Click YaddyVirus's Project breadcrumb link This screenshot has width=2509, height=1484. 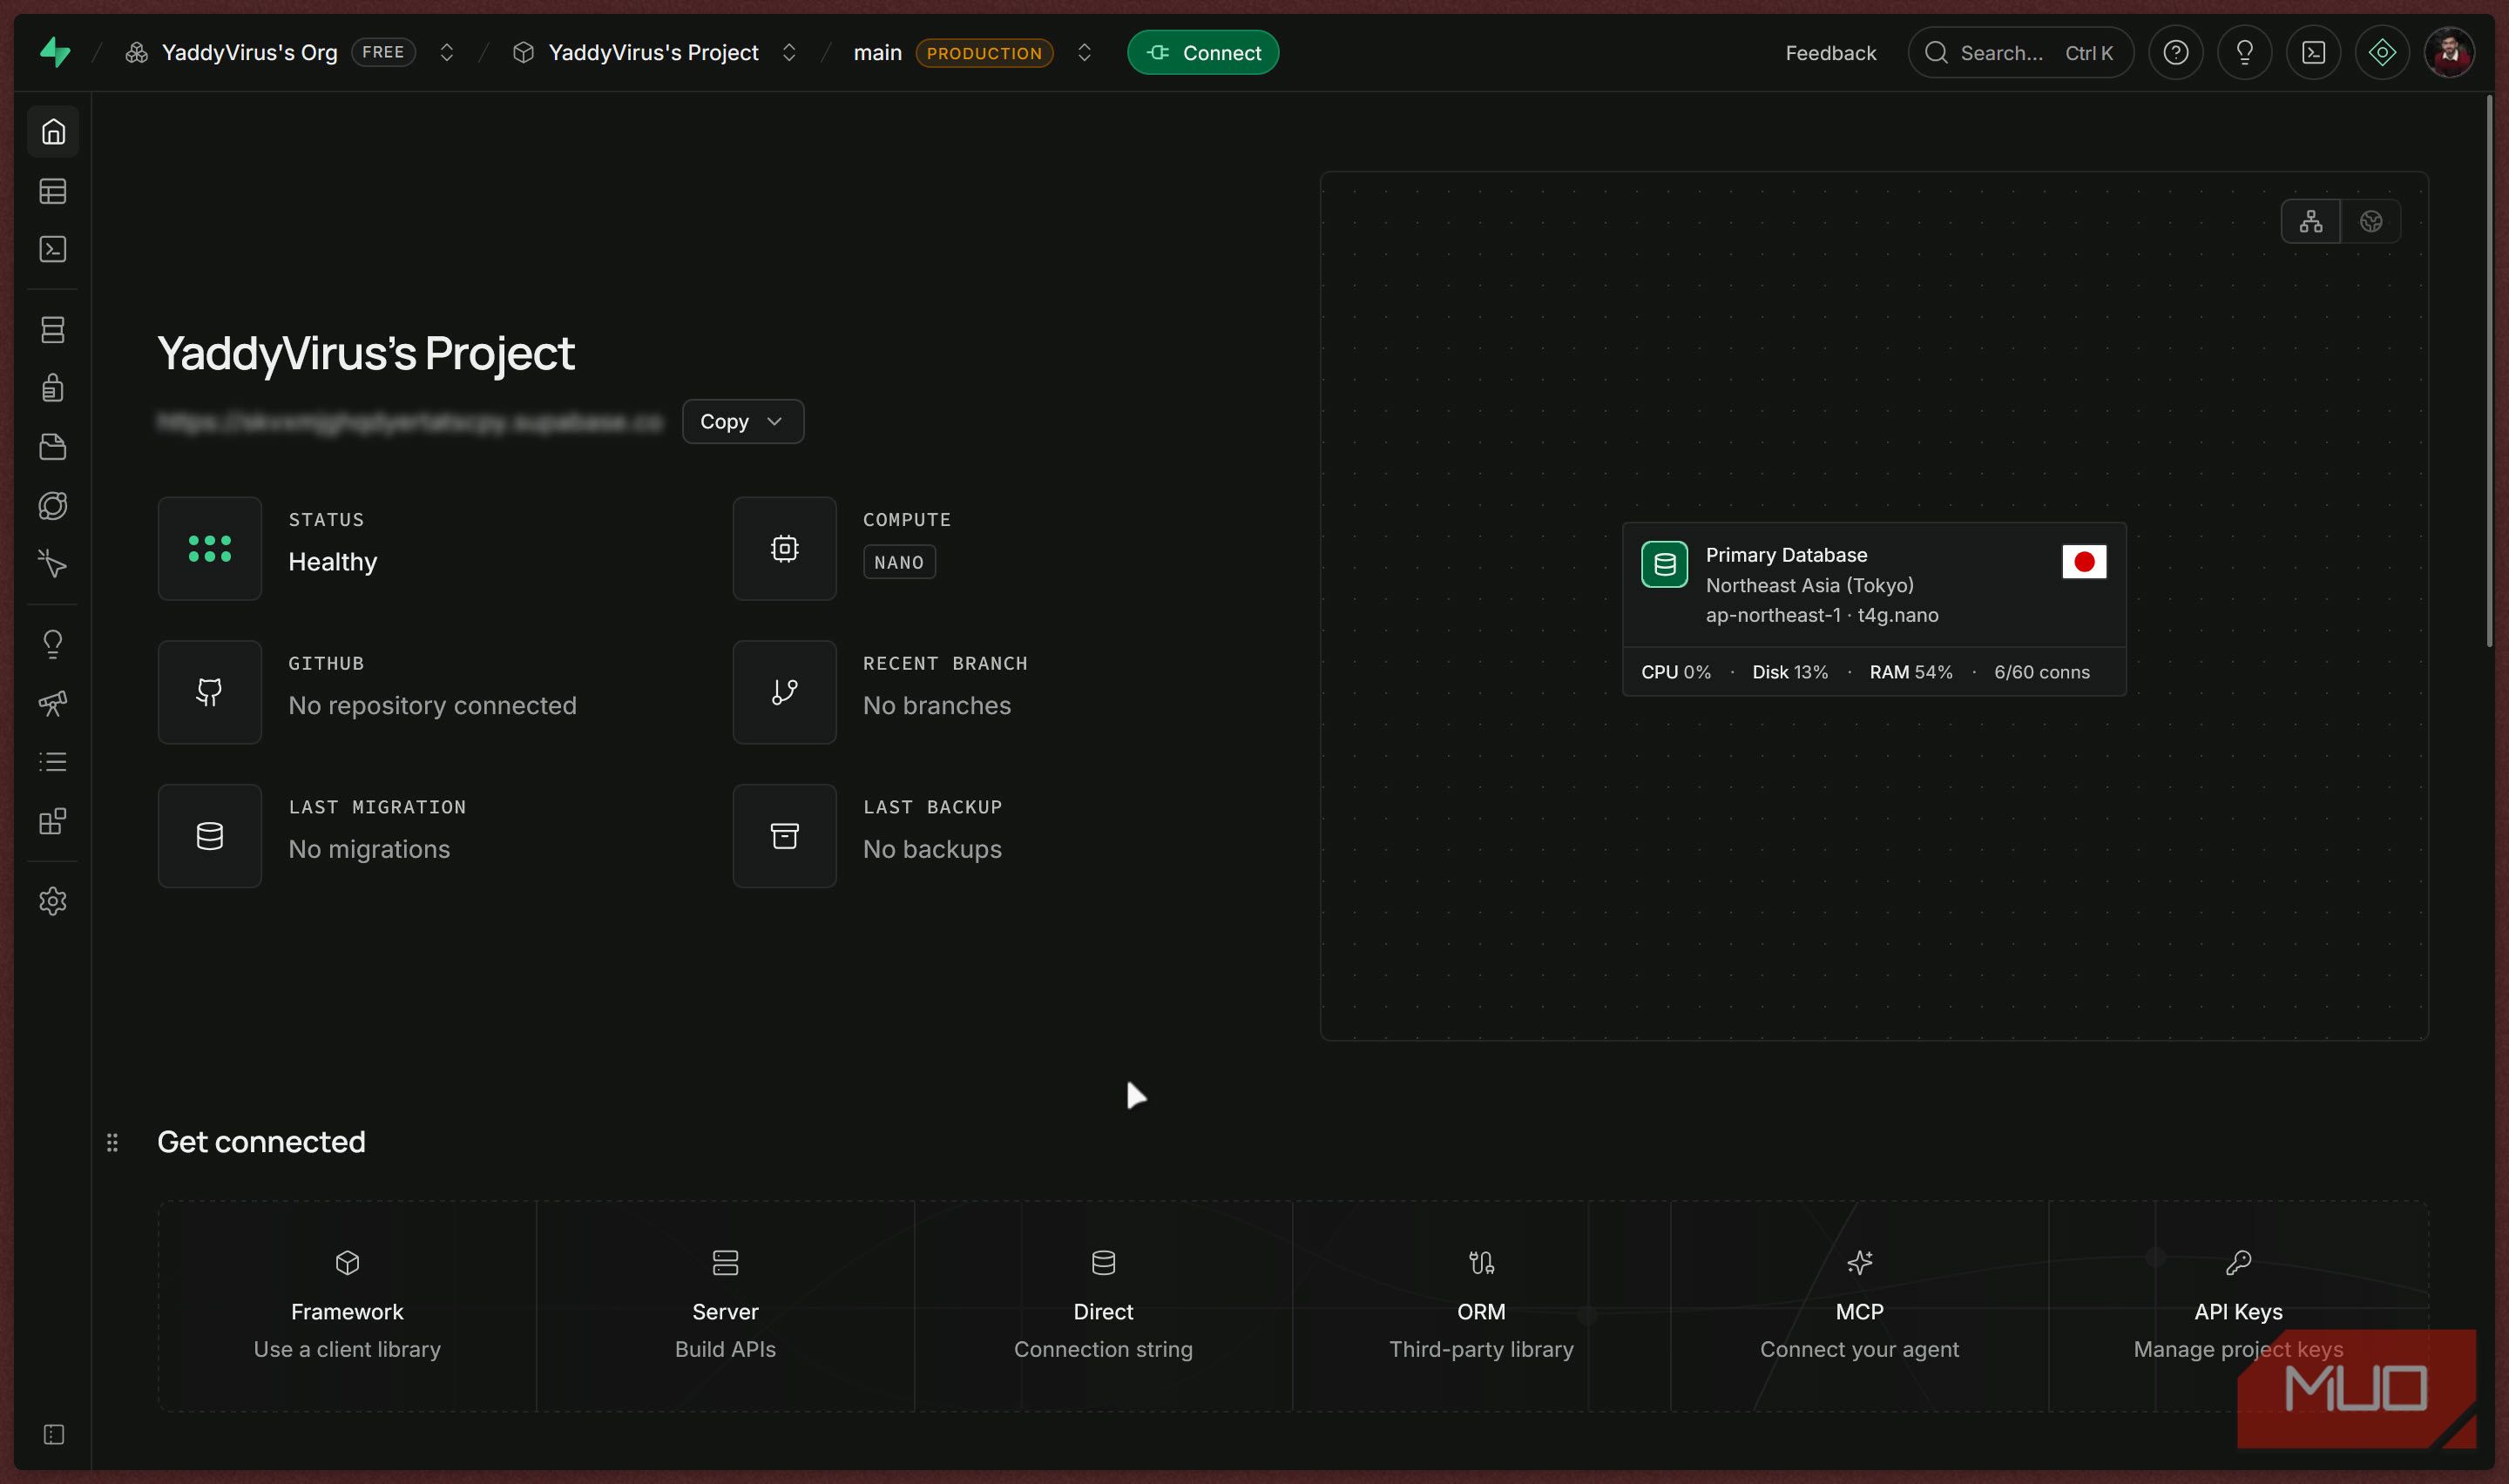(653, 52)
